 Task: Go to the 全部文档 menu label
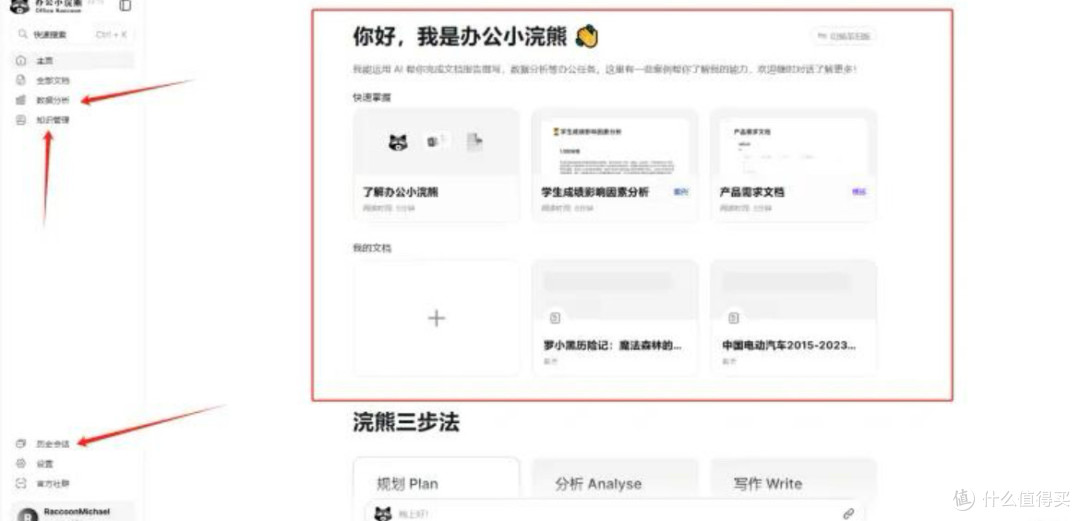pos(53,81)
